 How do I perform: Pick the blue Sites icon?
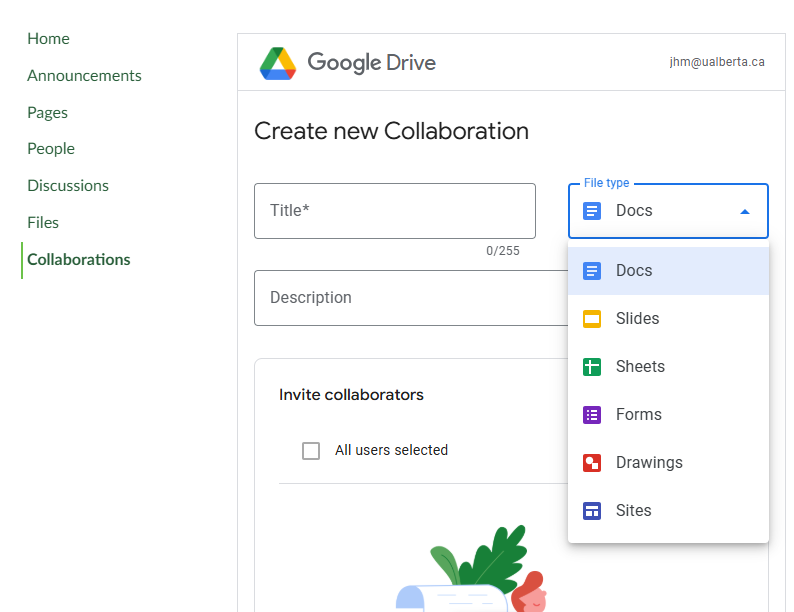pyautogui.click(x=592, y=511)
